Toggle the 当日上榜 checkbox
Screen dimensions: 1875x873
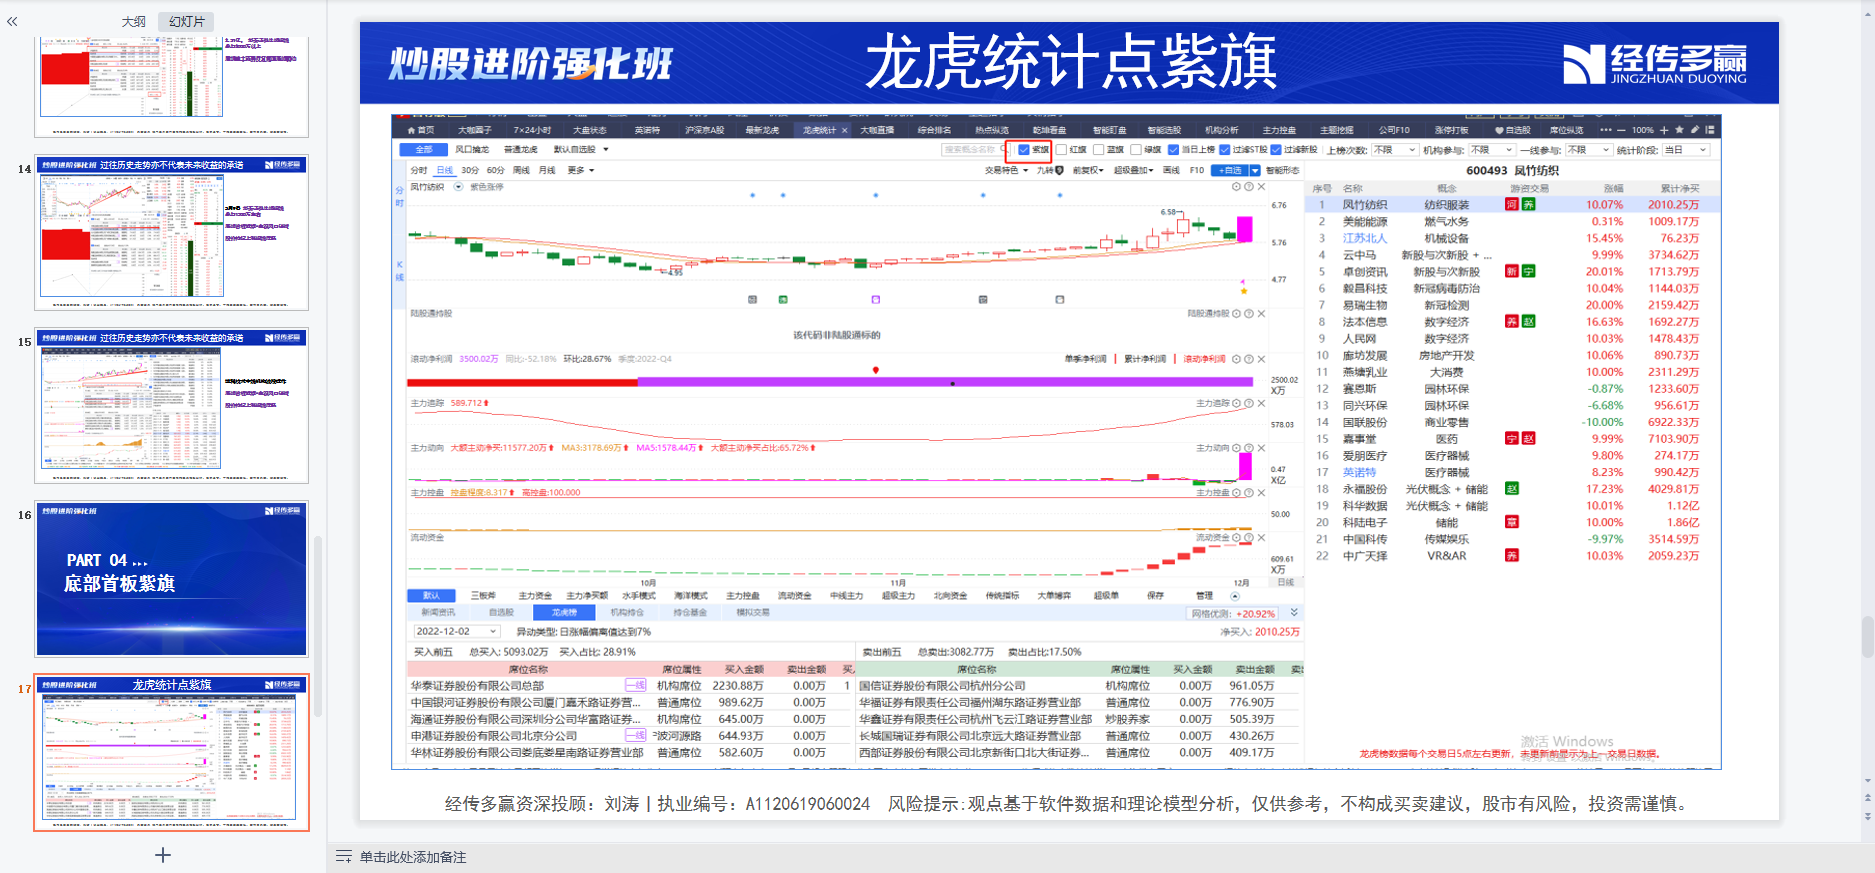pos(1174,150)
